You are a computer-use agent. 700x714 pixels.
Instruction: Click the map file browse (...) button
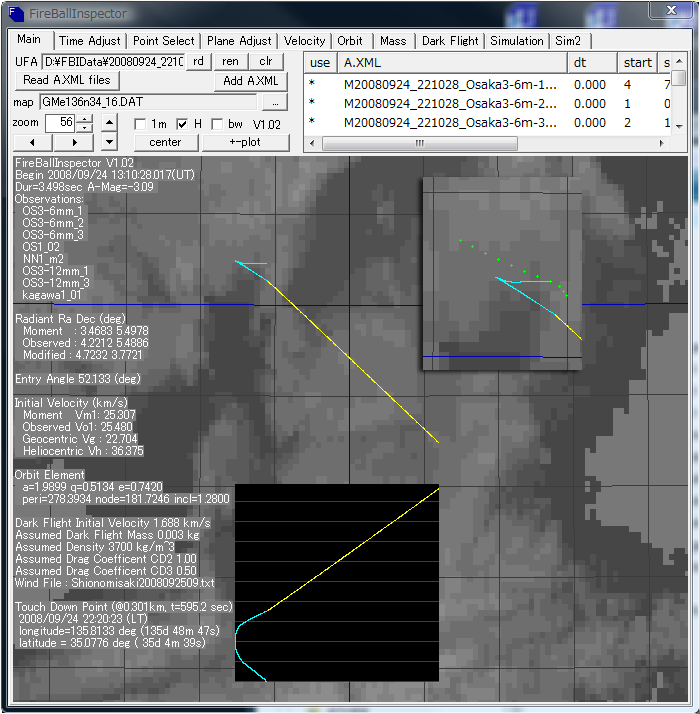coord(273,103)
